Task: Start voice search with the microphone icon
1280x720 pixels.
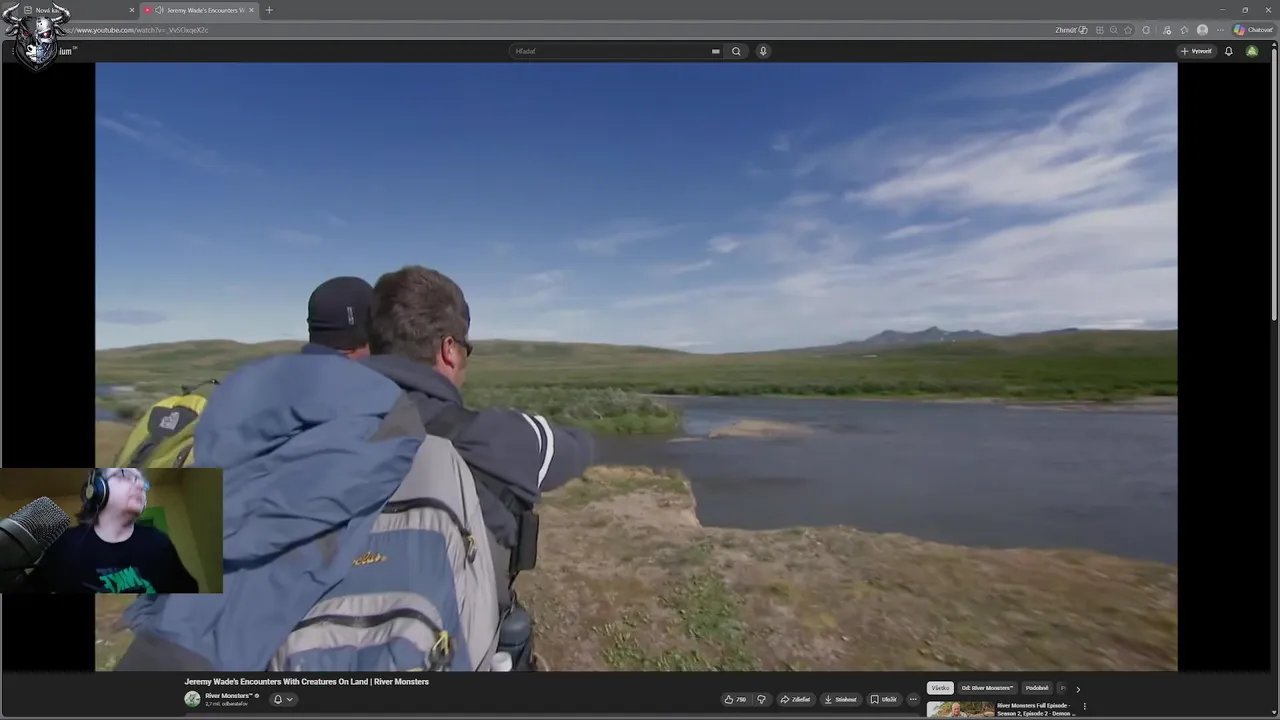Action: click(763, 51)
